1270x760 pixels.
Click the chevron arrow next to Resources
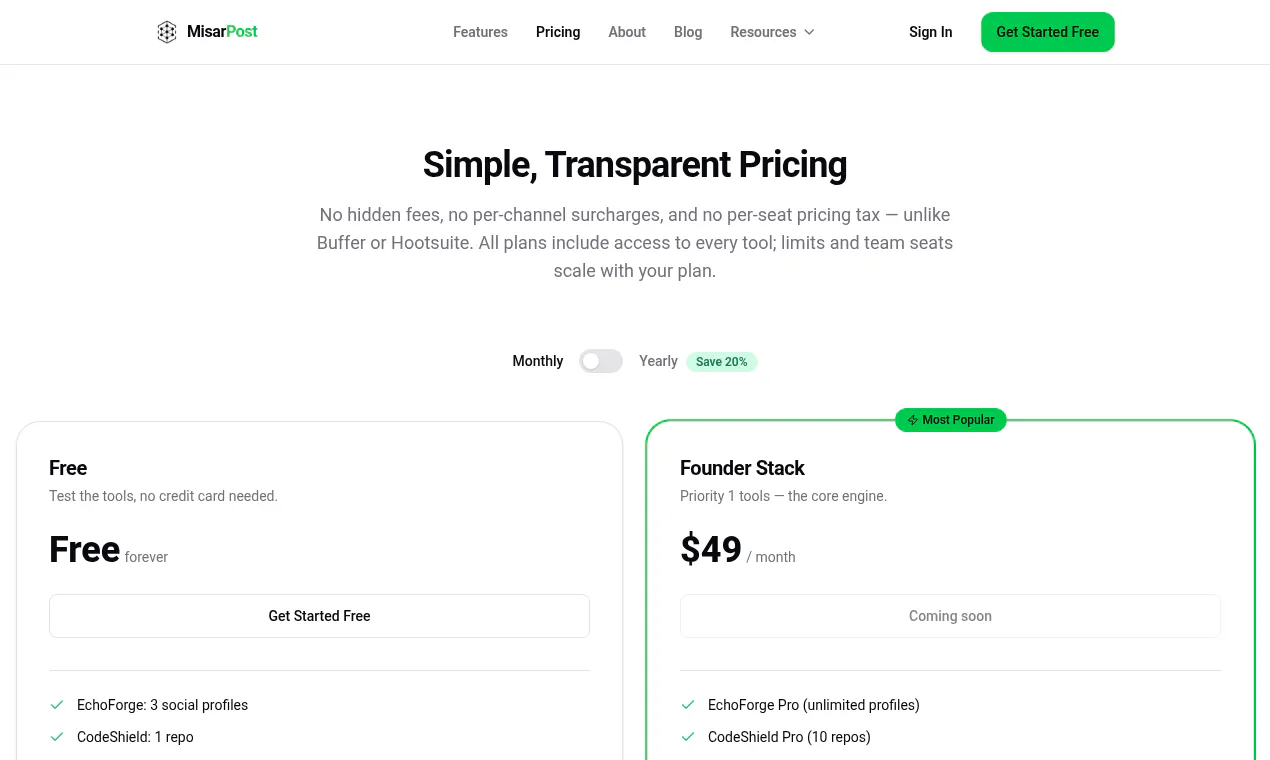[x=809, y=32]
